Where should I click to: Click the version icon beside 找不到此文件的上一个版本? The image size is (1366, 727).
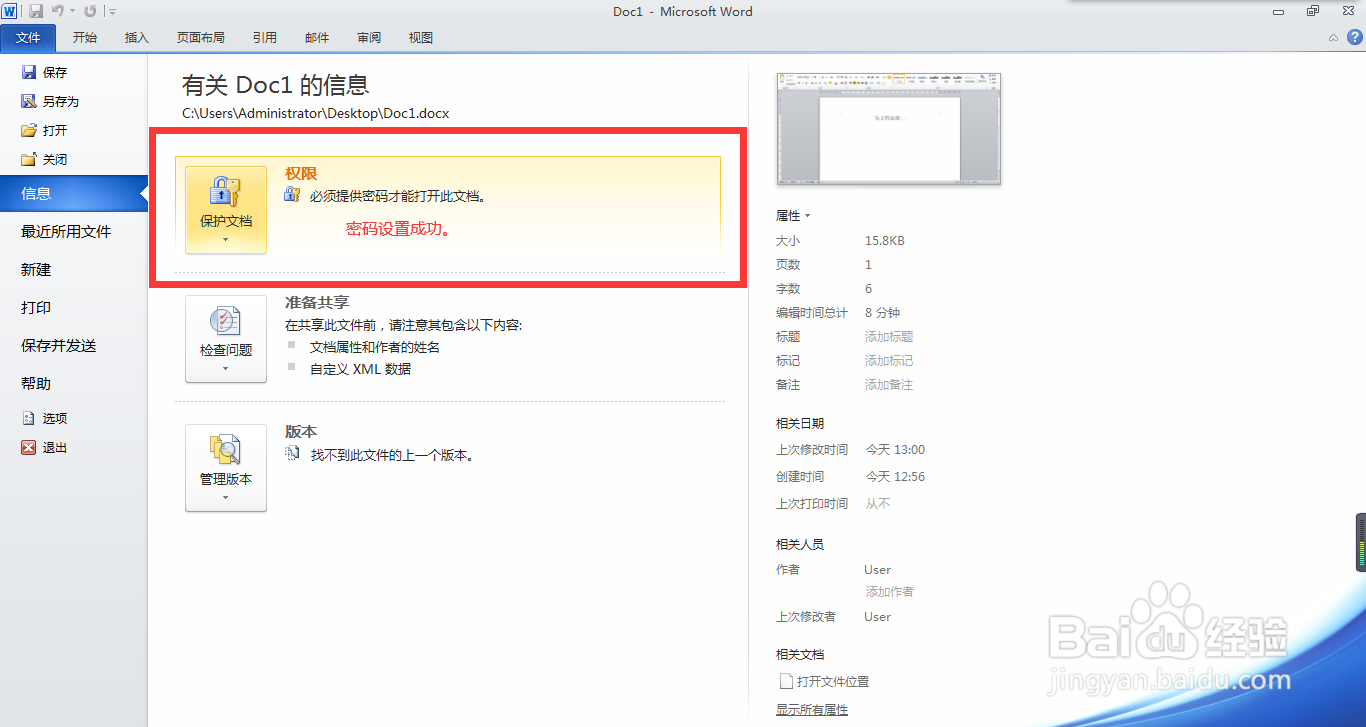pos(293,454)
